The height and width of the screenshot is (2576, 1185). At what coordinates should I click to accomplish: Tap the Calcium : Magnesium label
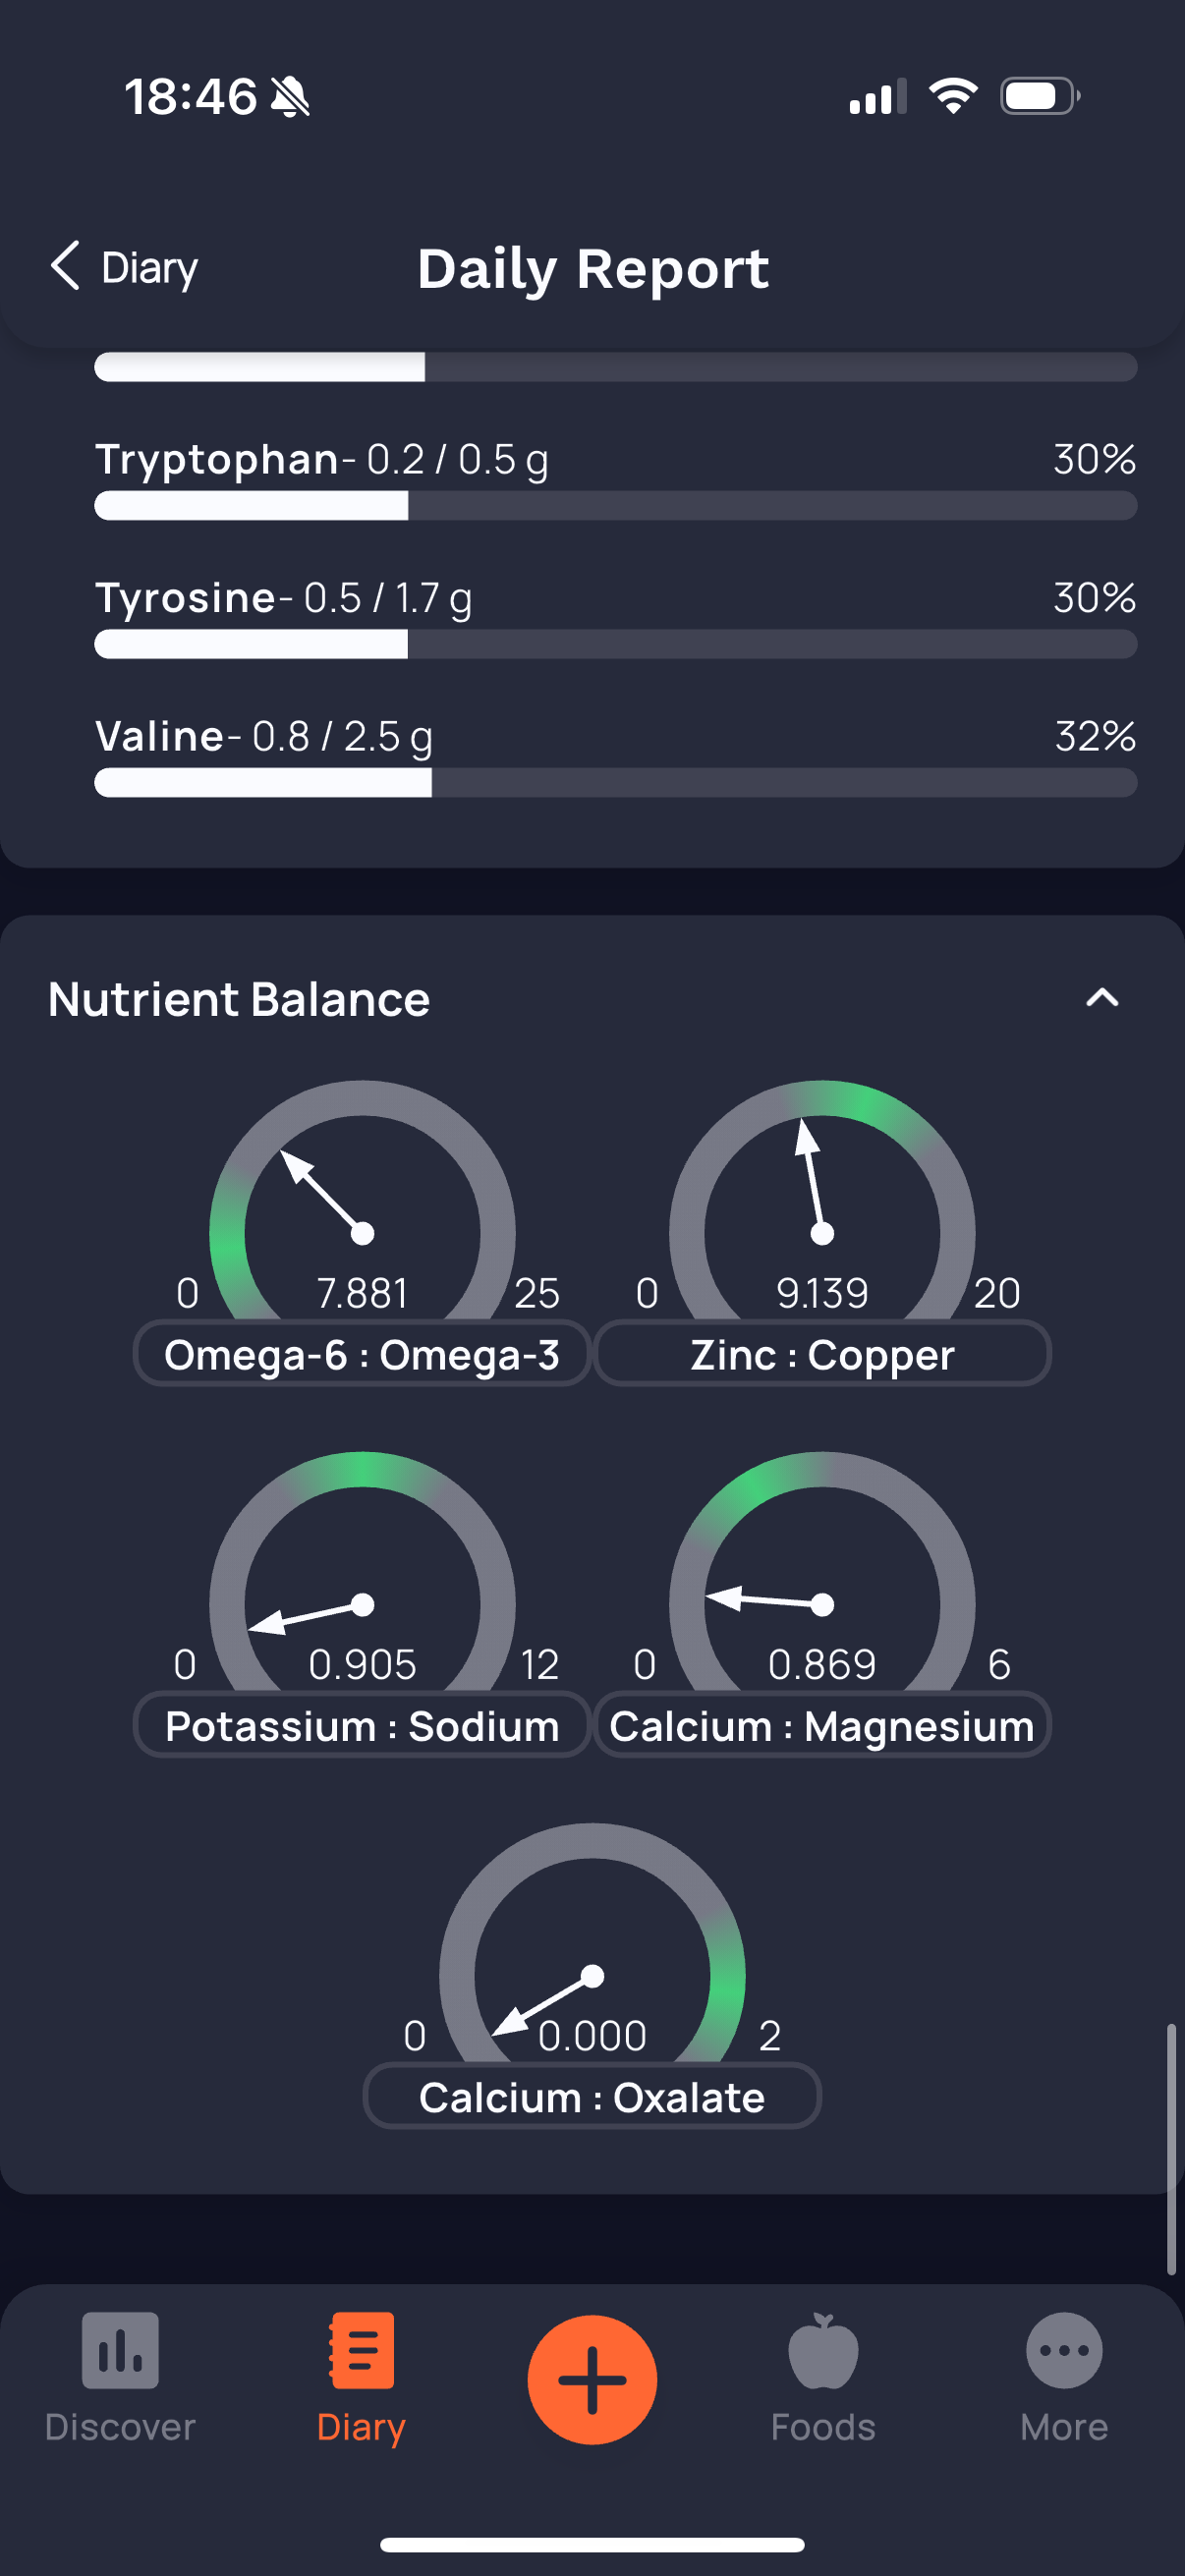[822, 1725]
